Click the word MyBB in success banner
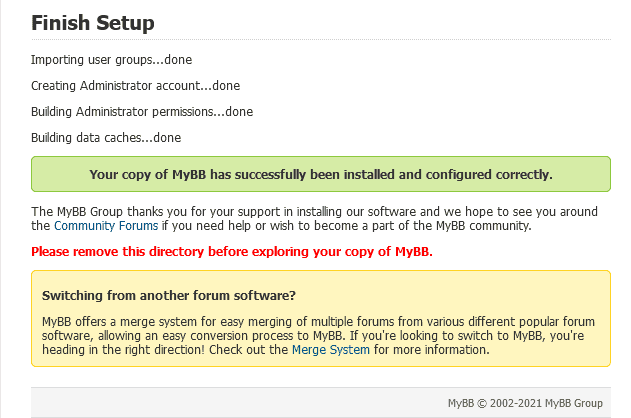The height and width of the screenshot is (418, 631). click(189, 175)
